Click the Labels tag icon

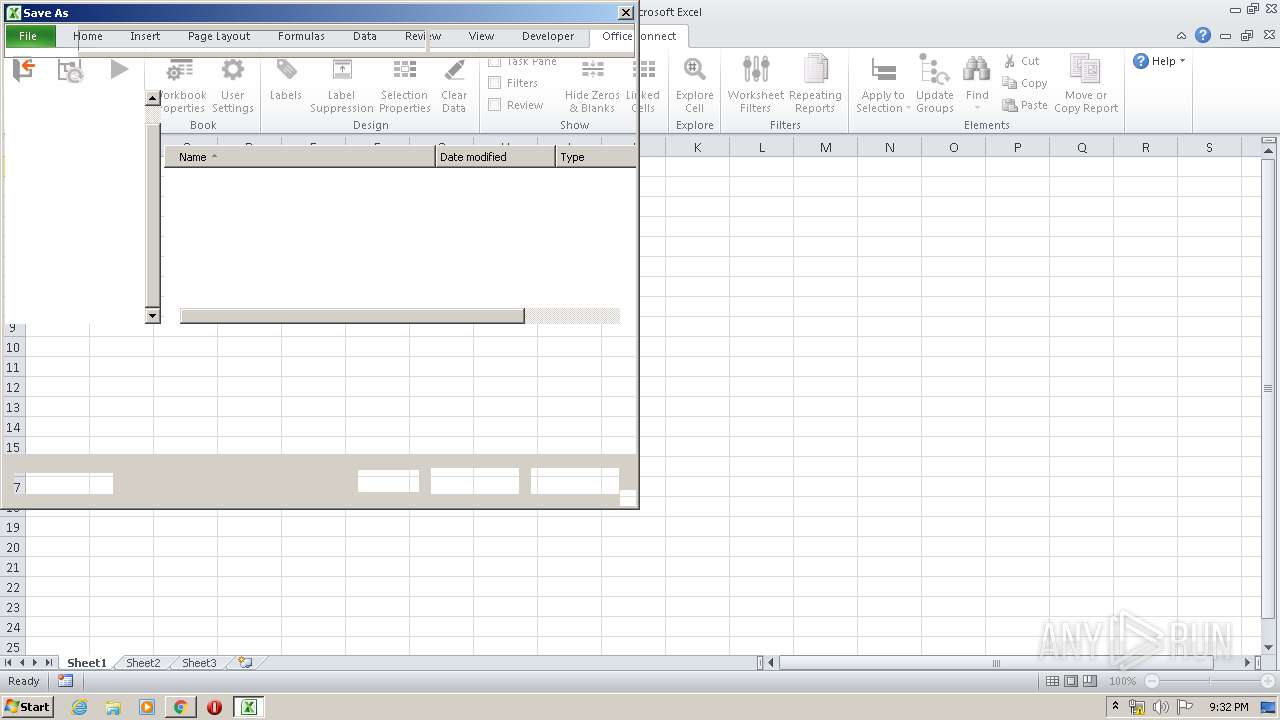click(x=286, y=71)
